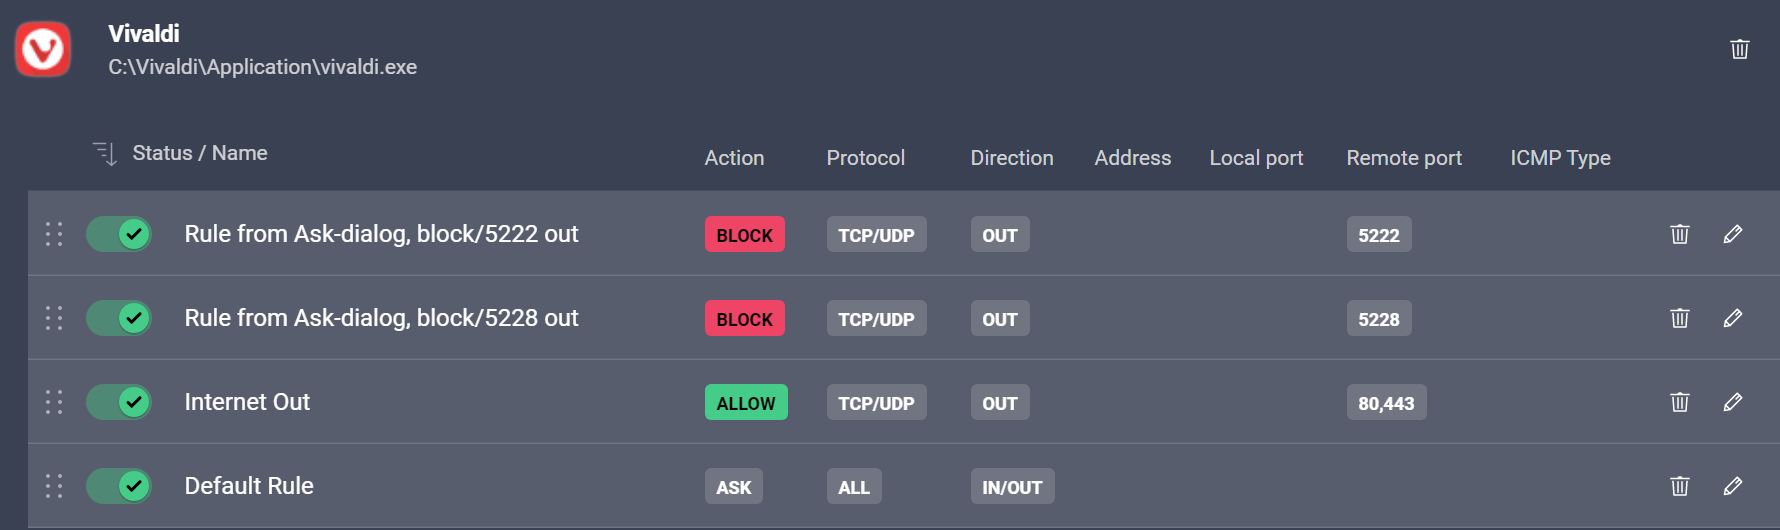Click the BLOCK badge for 5222 rule
The width and height of the screenshot is (1780, 530).
(x=744, y=235)
